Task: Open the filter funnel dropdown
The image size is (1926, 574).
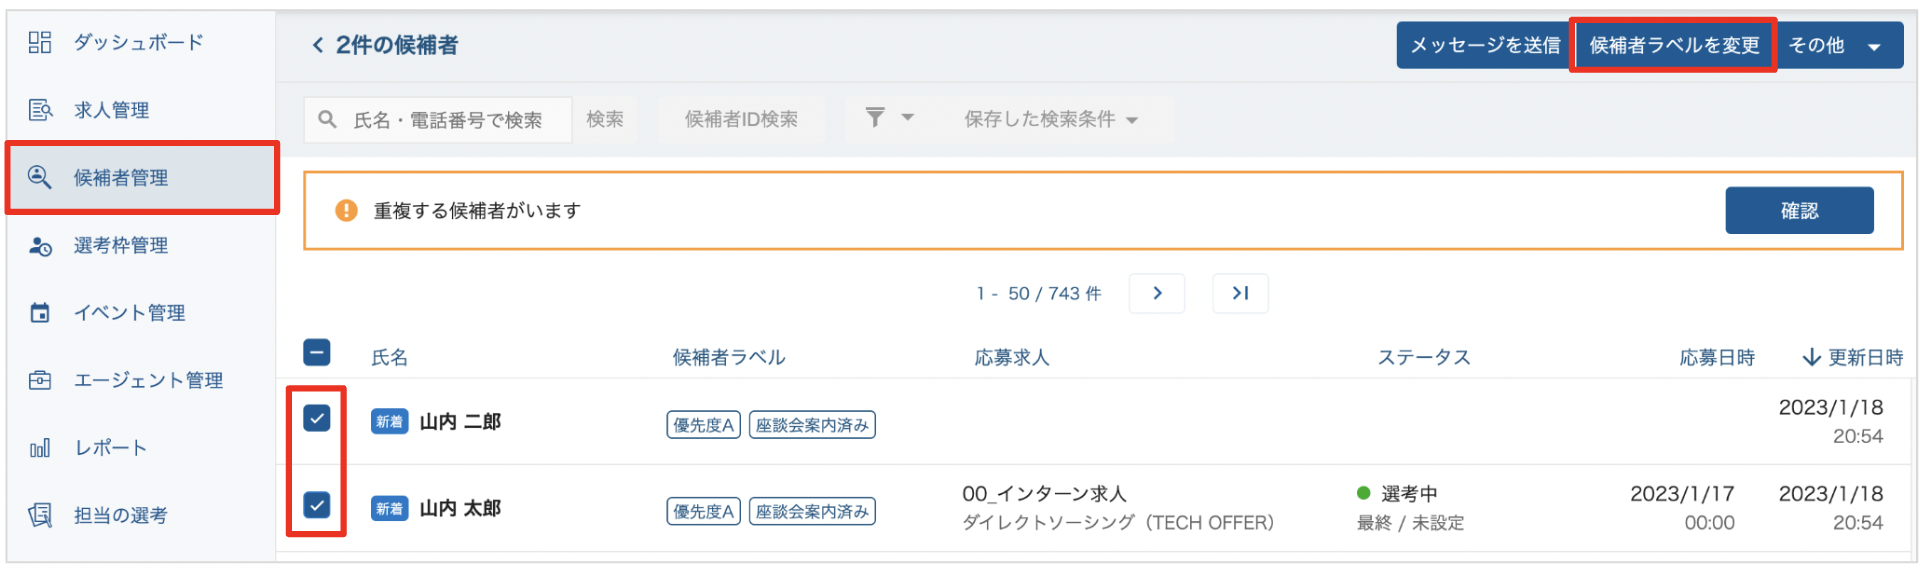Action: pyautogui.click(x=888, y=118)
